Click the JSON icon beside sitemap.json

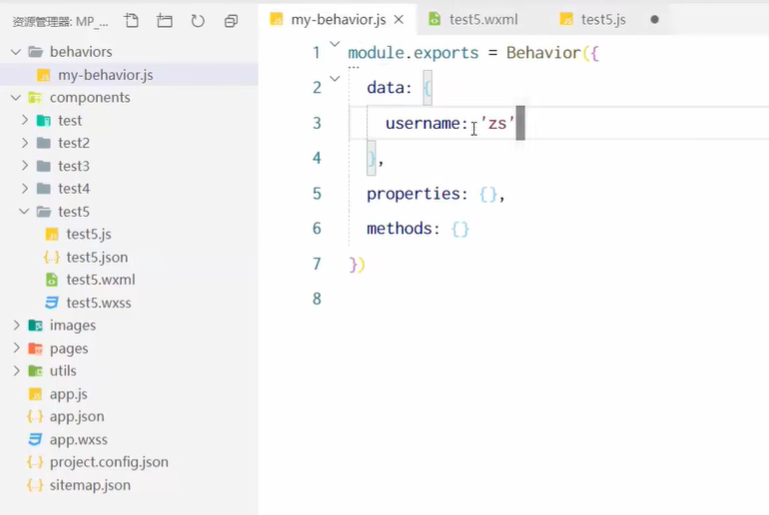point(35,485)
